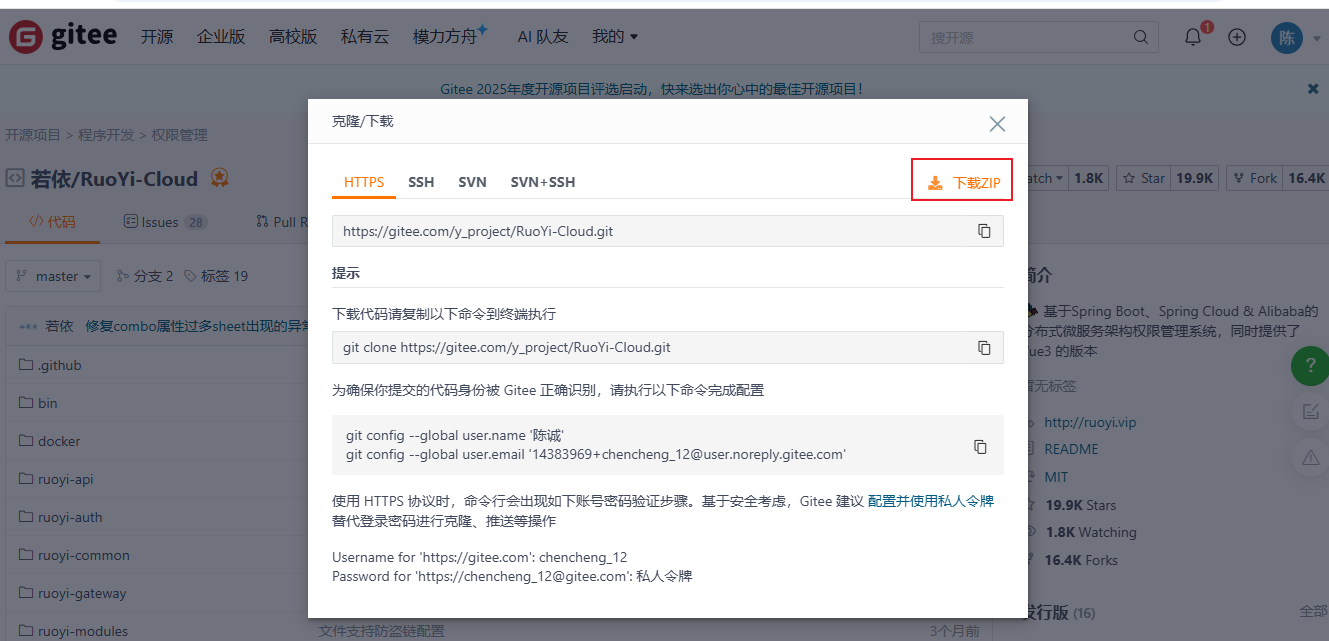This screenshot has width=1329, height=641.
Task: Copy the HTTPS repository URL
Action: [x=984, y=231]
